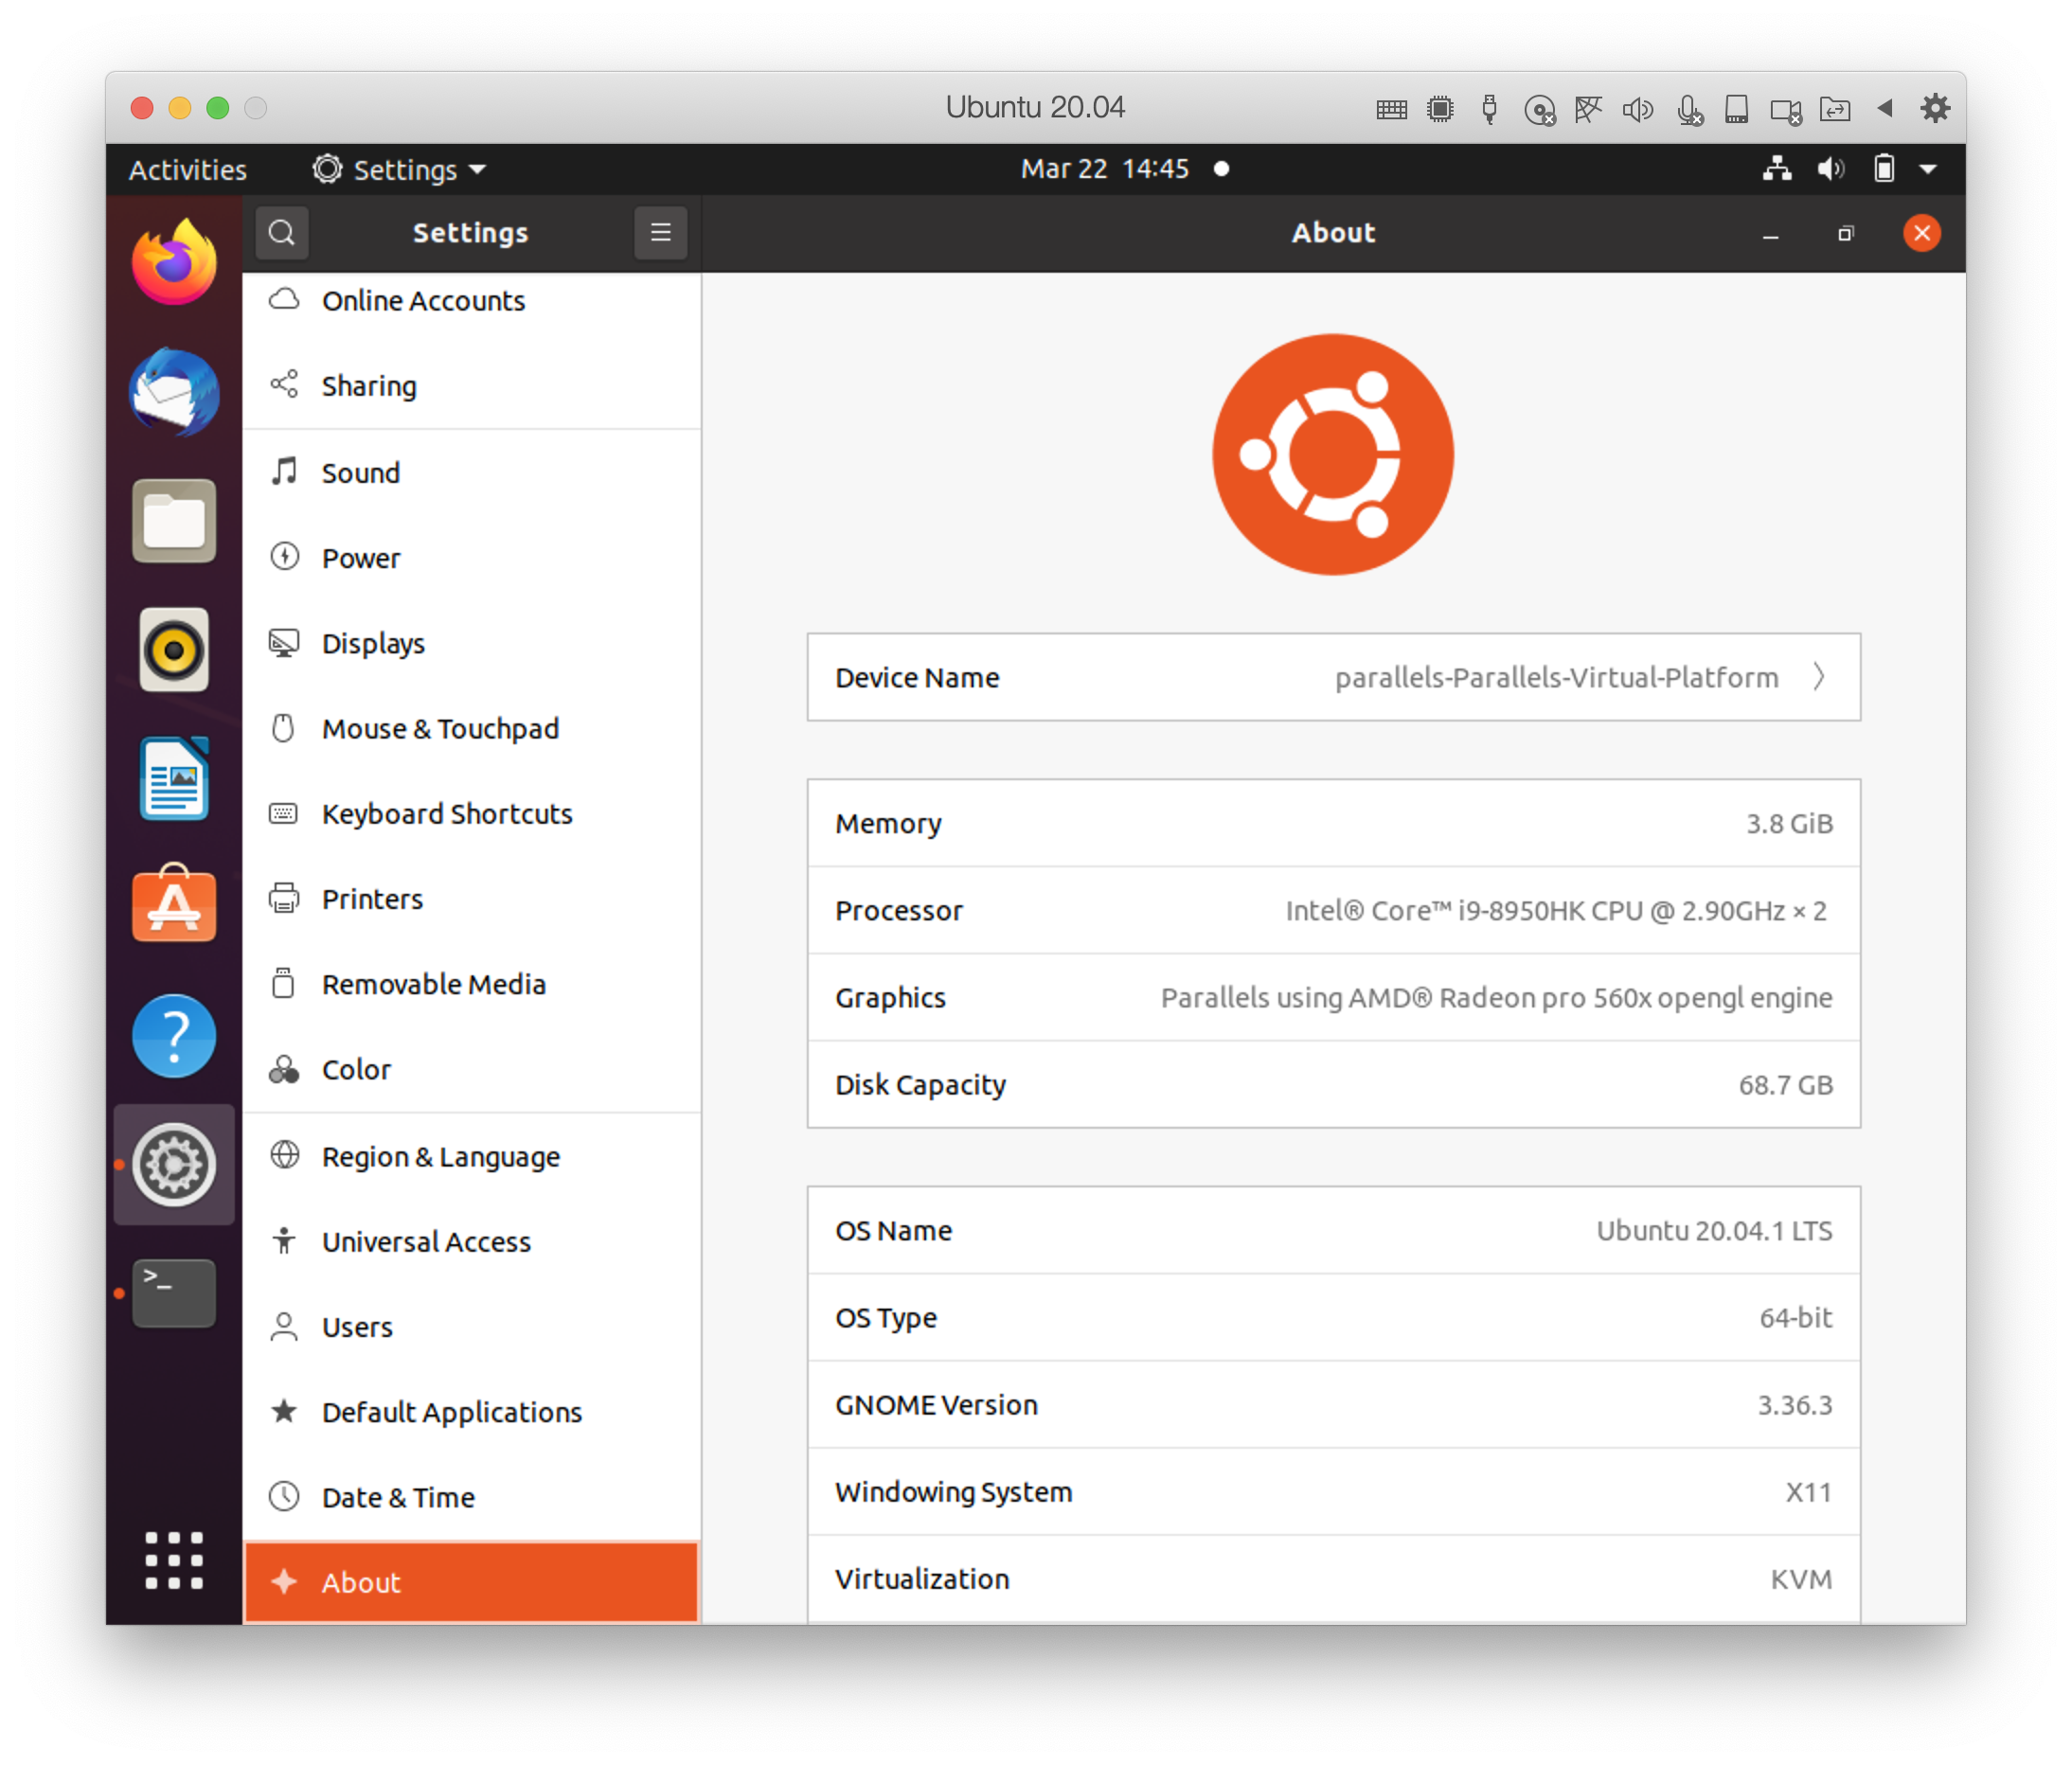The height and width of the screenshot is (1765, 2072).
Task: Show Applications grid icon
Action: [x=174, y=1560]
